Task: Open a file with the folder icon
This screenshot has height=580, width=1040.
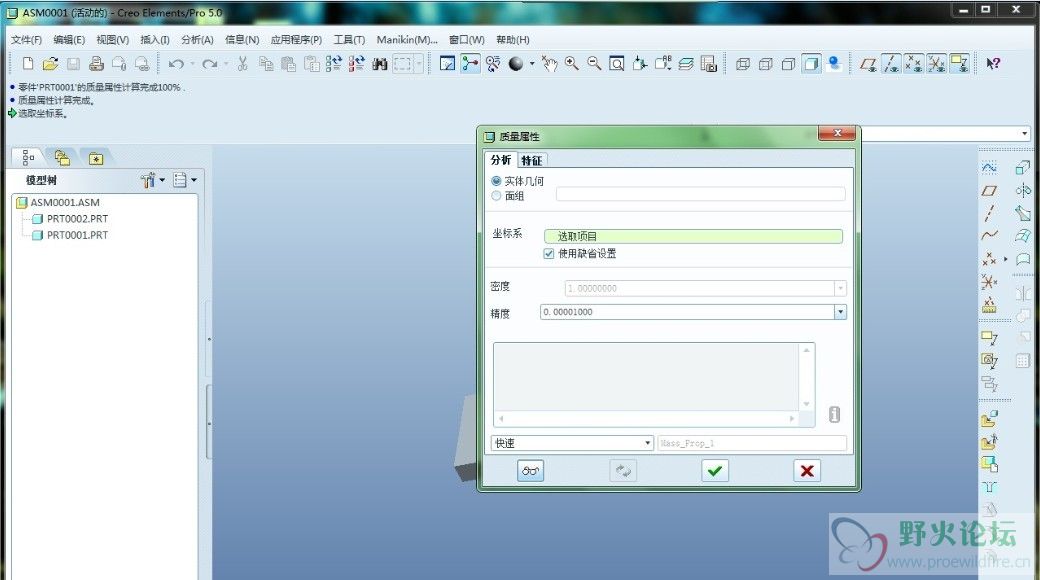Action: click(x=50, y=64)
